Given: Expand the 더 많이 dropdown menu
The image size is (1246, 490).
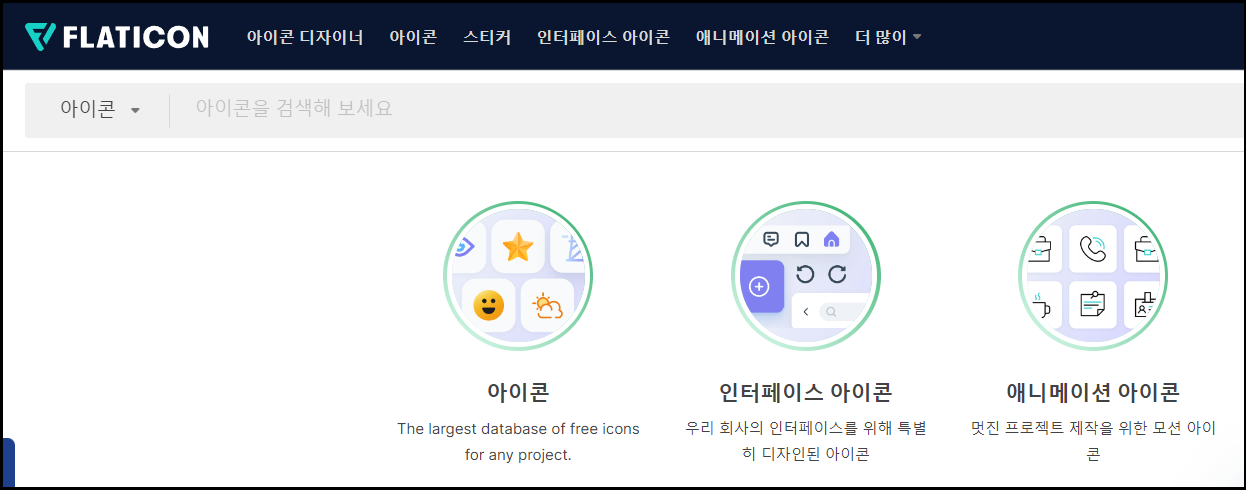Looking at the screenshot, I should (x=888, y=37).
